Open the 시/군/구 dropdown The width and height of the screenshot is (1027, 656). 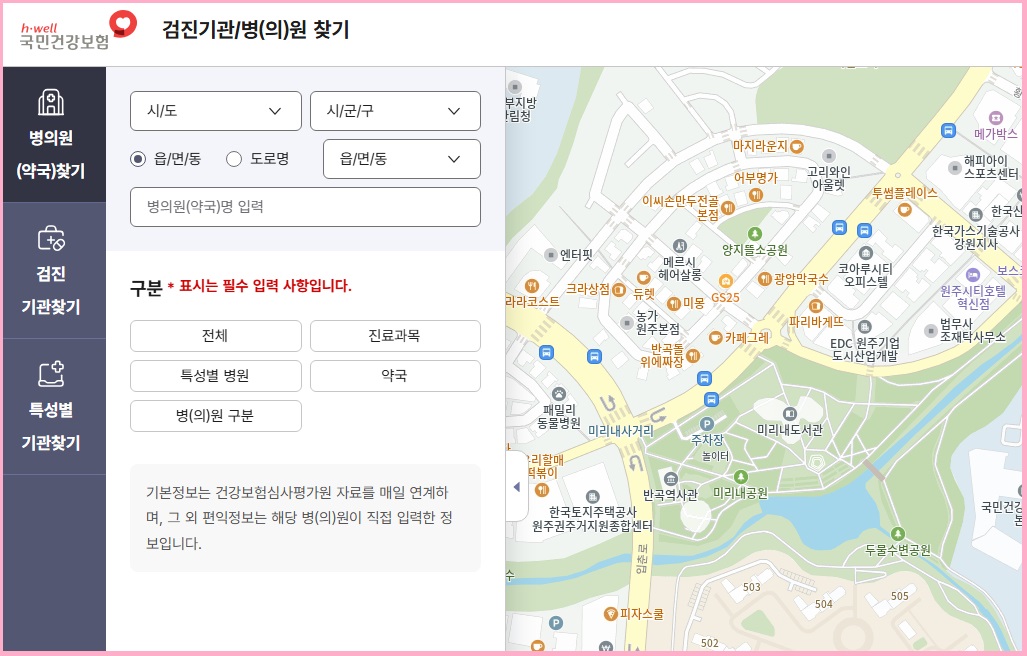pos(395,111)
